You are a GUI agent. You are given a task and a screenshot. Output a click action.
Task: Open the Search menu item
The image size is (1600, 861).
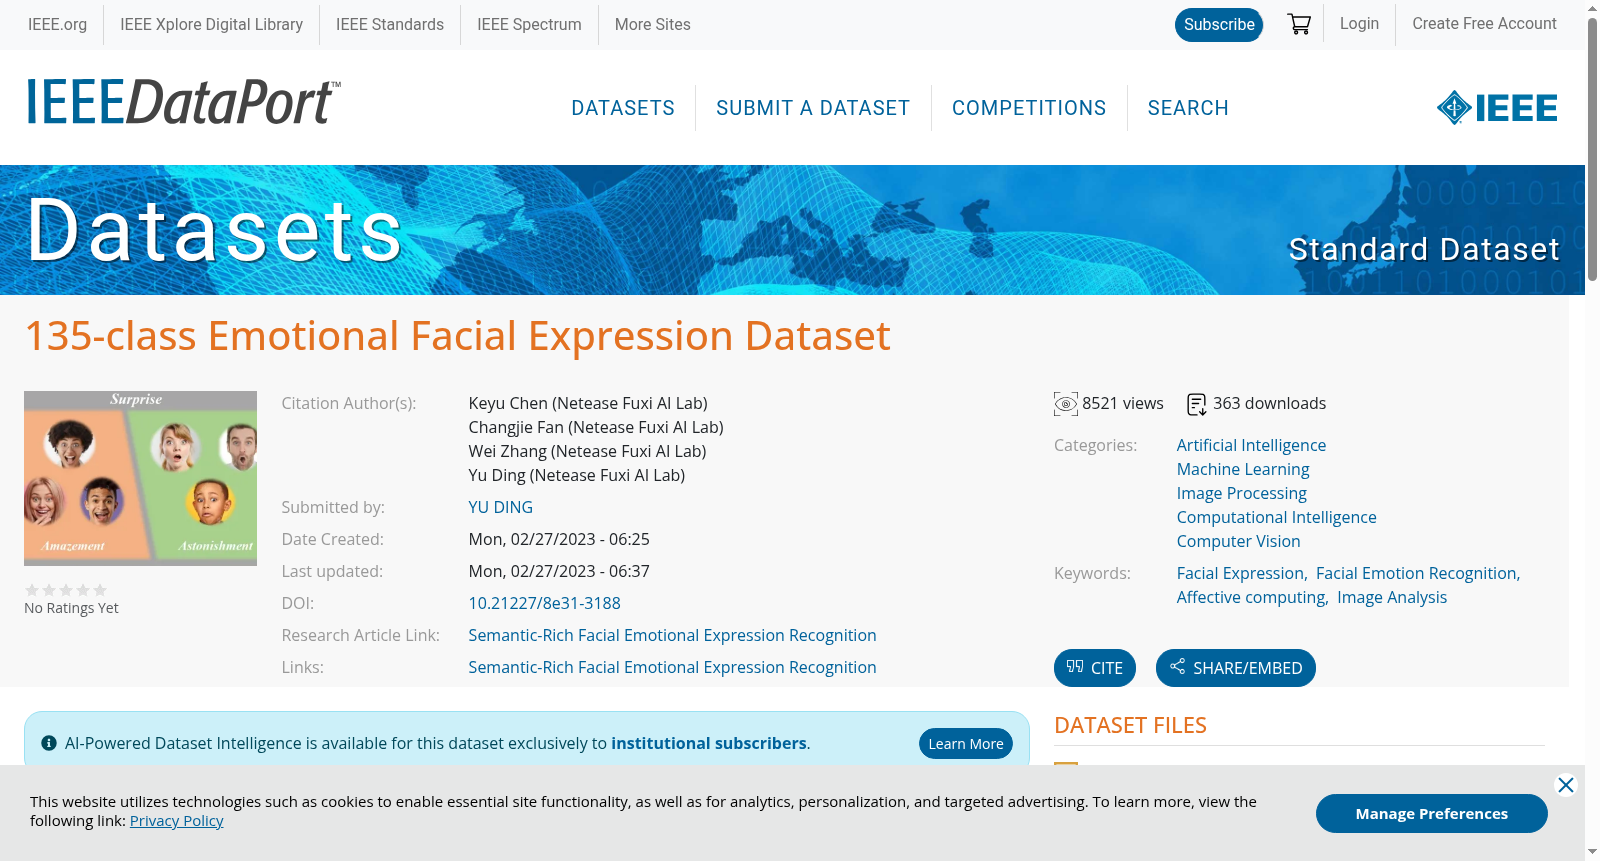point(1188,108)
